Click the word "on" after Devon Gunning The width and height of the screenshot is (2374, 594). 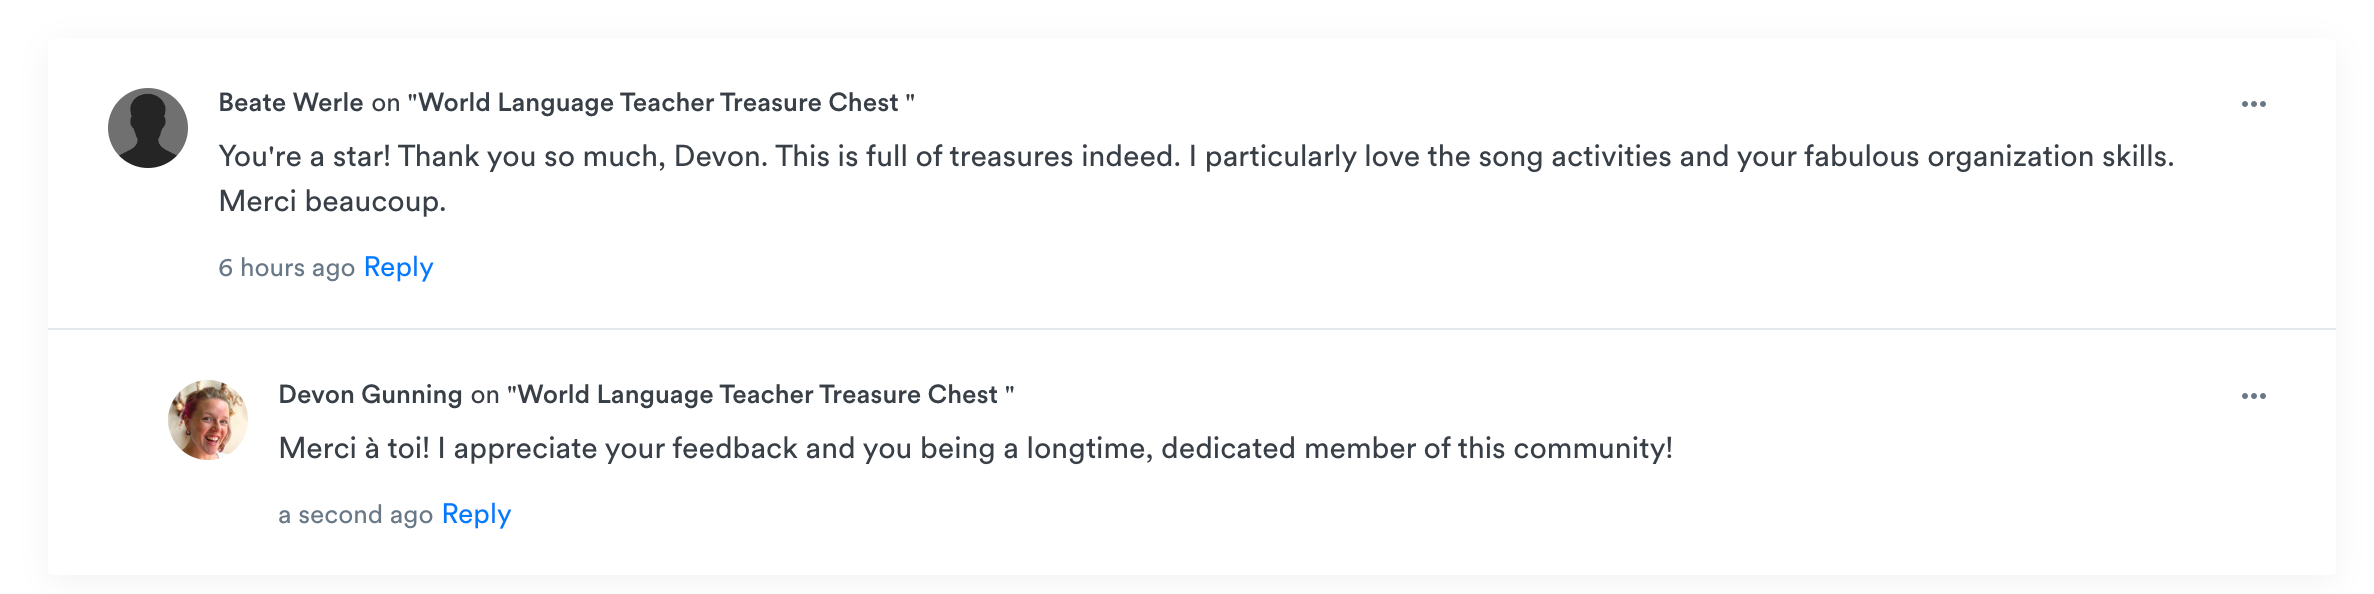pos(485,395)
